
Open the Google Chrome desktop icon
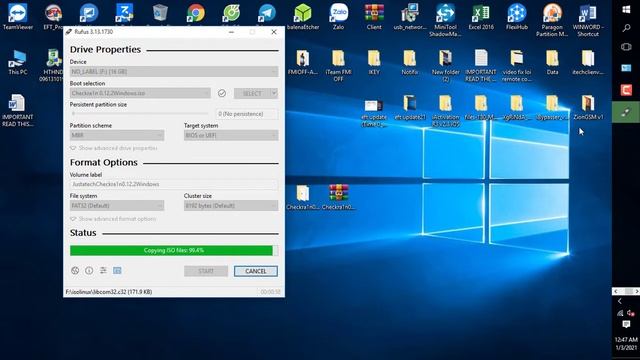[x=196, y=13]
